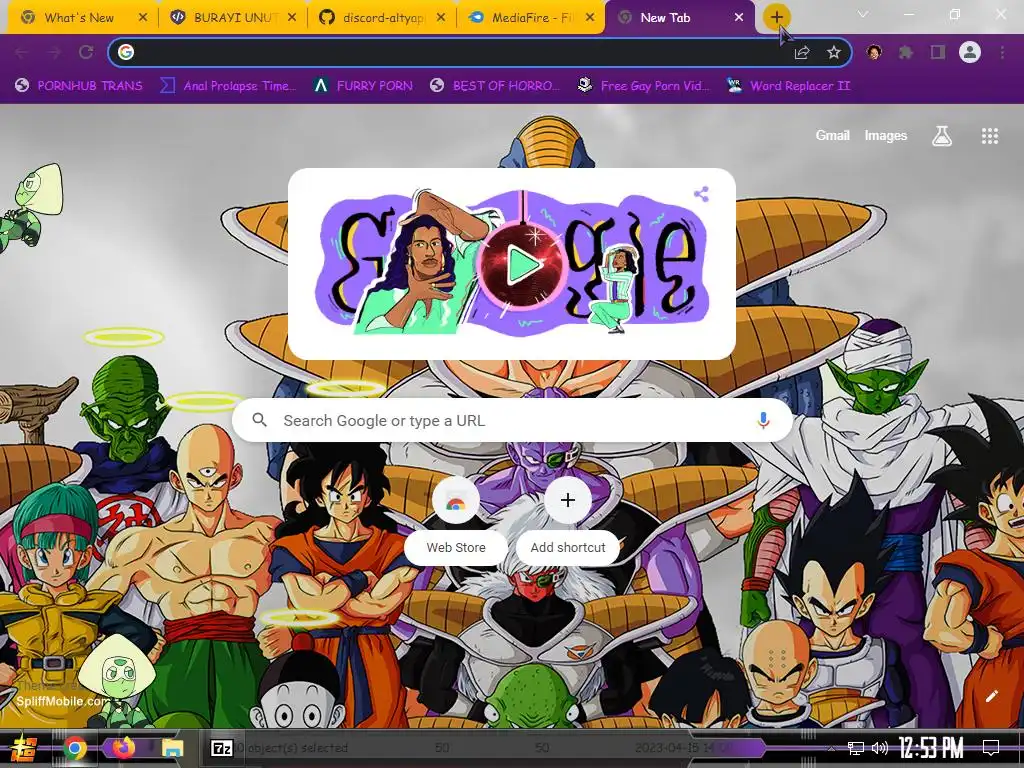1024x768 pixels.
Task: Open the Windows Start button
Action: click(24, 748)
